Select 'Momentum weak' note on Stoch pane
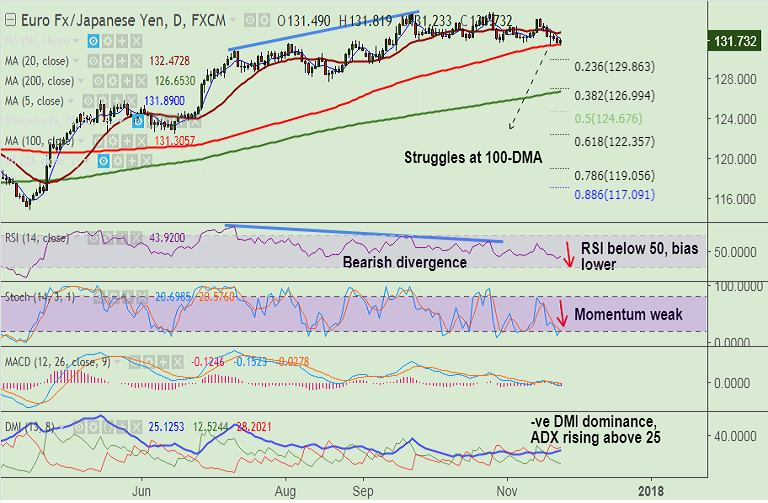This screenshot has height=503, width=768. point(628,314)
